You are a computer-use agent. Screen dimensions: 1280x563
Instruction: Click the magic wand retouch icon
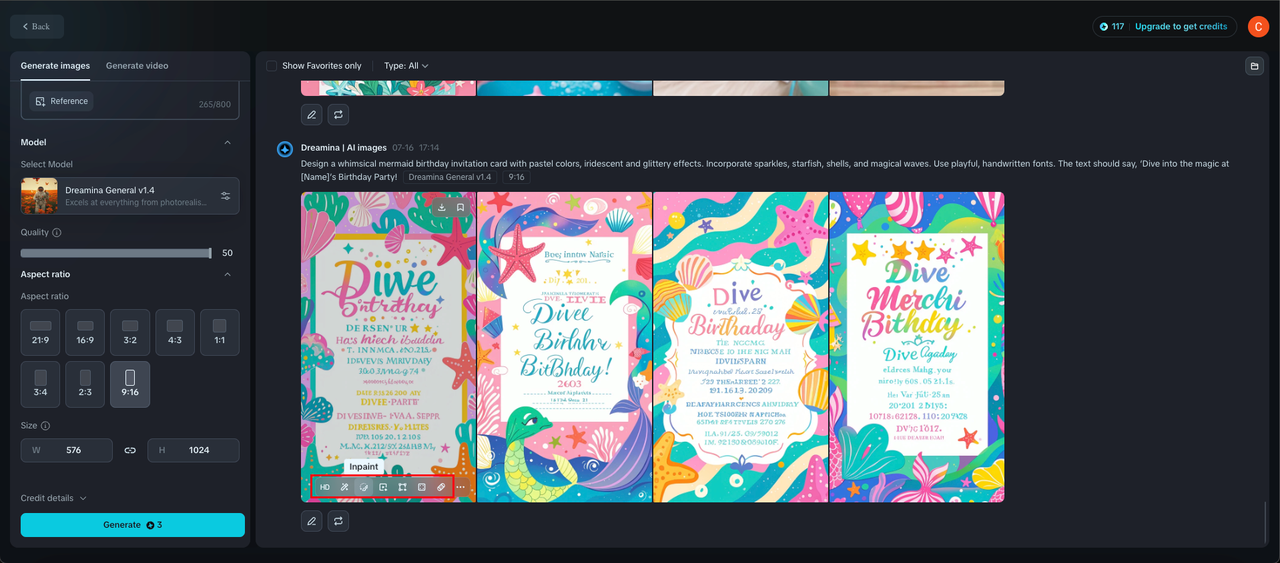click(x=344, y=487)
